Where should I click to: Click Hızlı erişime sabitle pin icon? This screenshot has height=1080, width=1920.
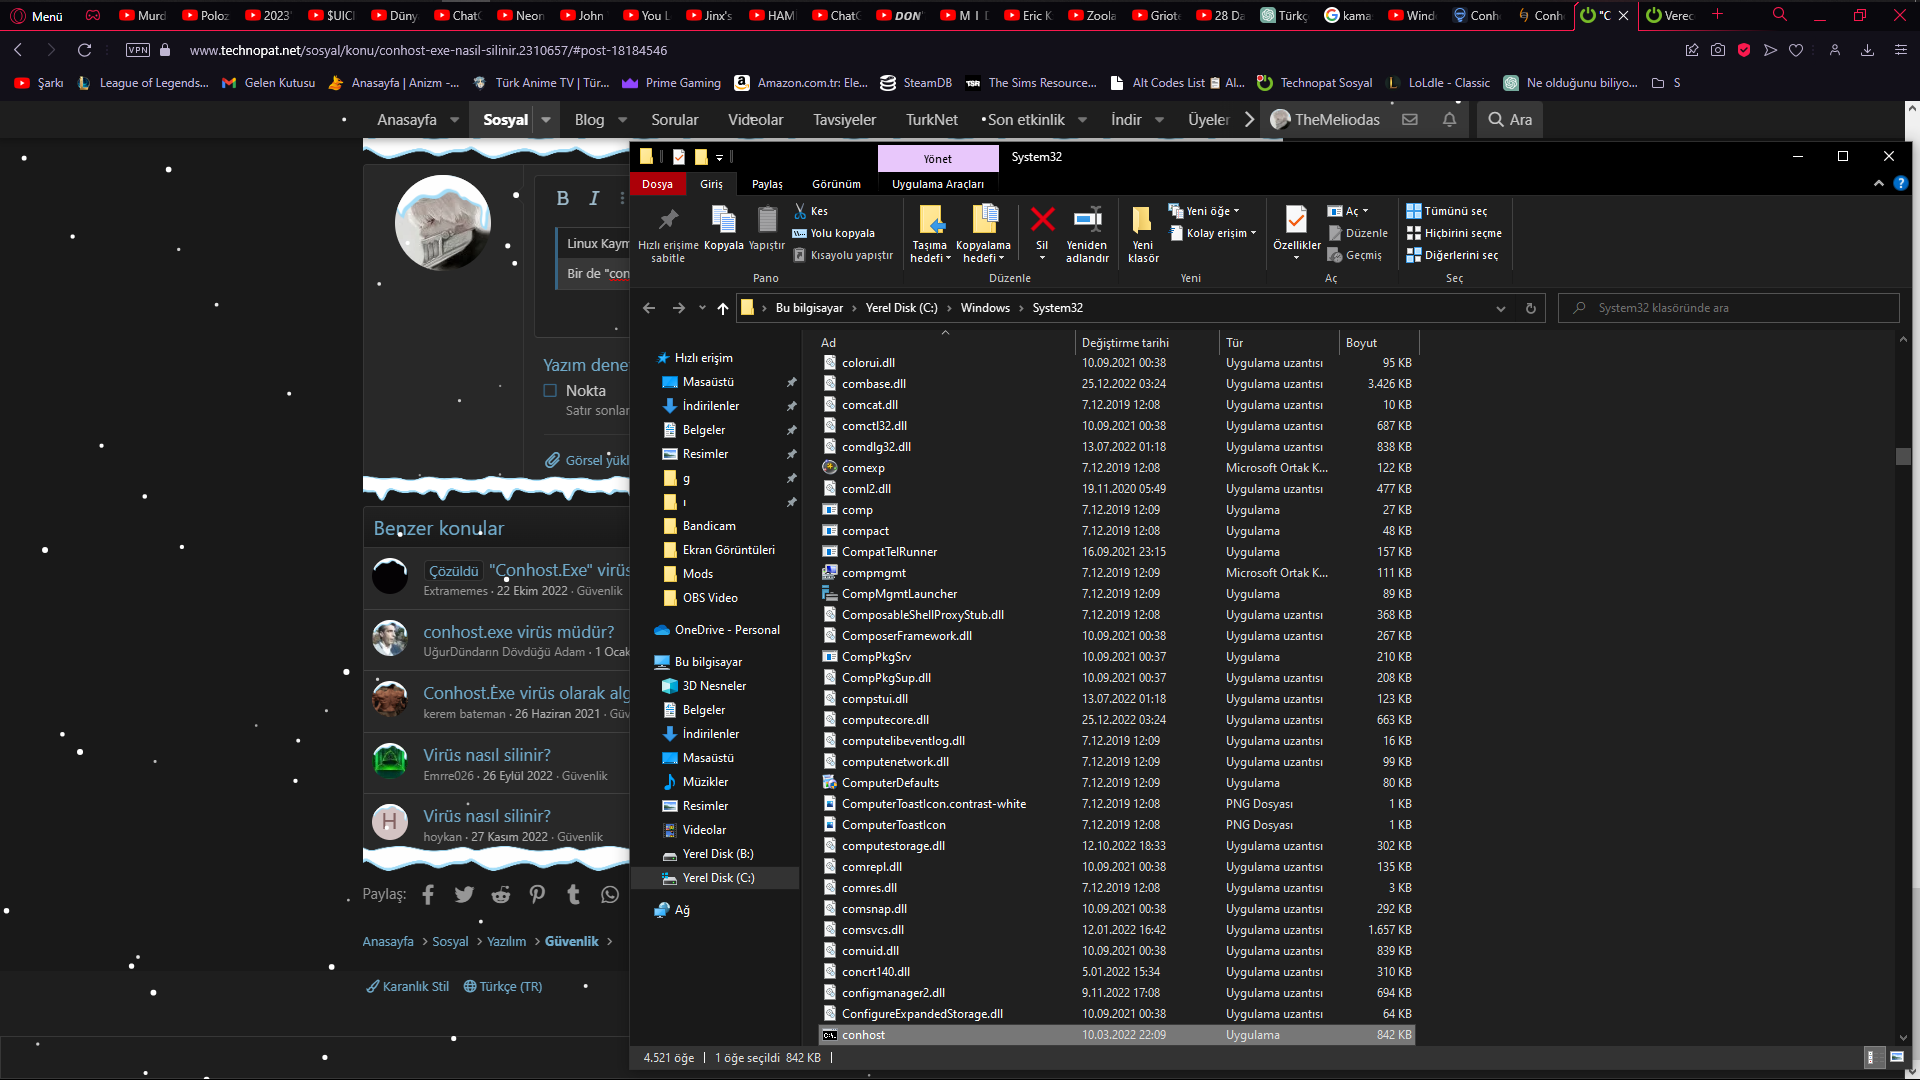668,220
